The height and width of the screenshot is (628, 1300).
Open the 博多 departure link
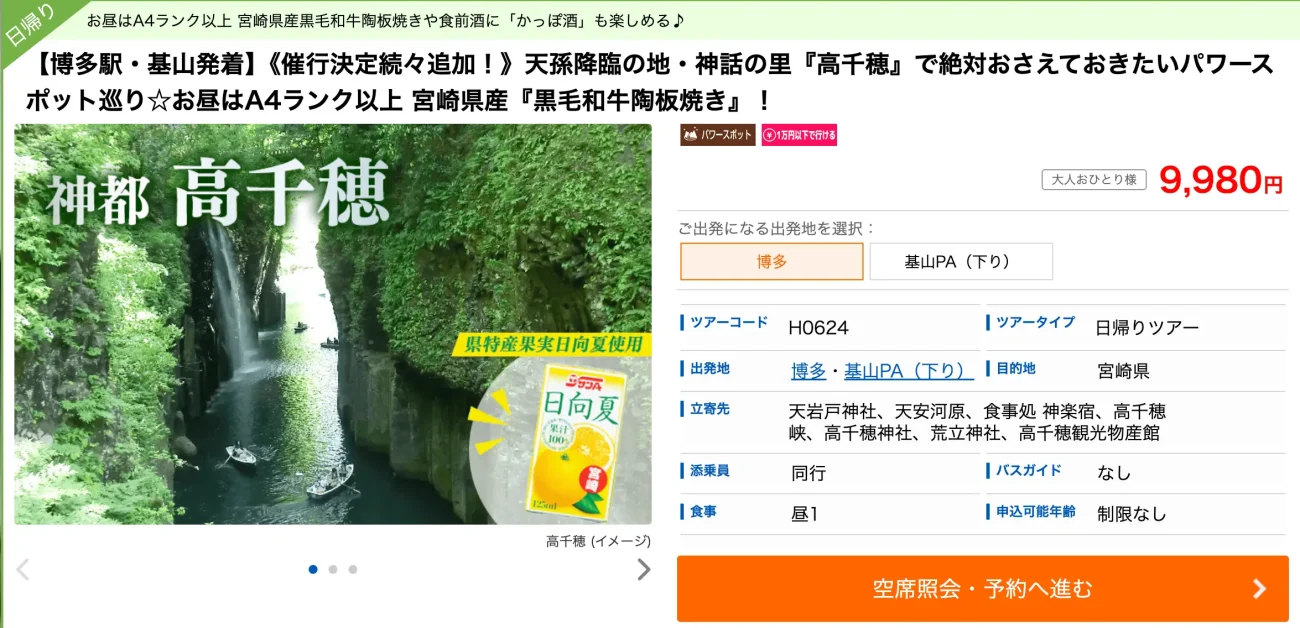808,371
